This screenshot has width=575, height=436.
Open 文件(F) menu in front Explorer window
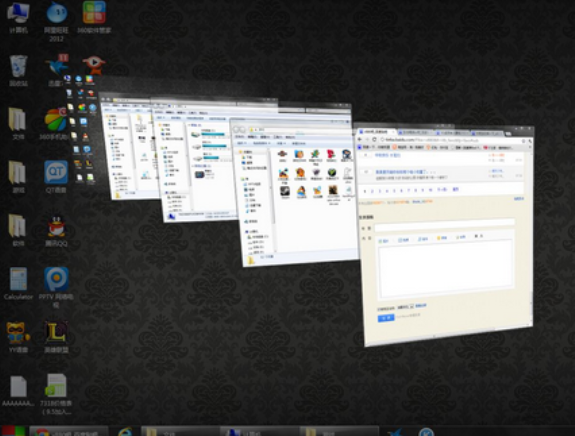coord(241,137)
